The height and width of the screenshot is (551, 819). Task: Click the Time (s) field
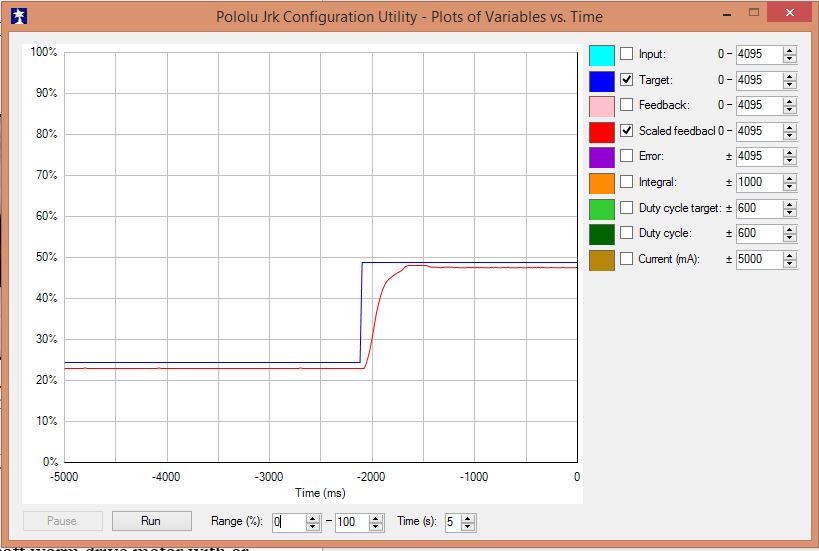(453, 522)
